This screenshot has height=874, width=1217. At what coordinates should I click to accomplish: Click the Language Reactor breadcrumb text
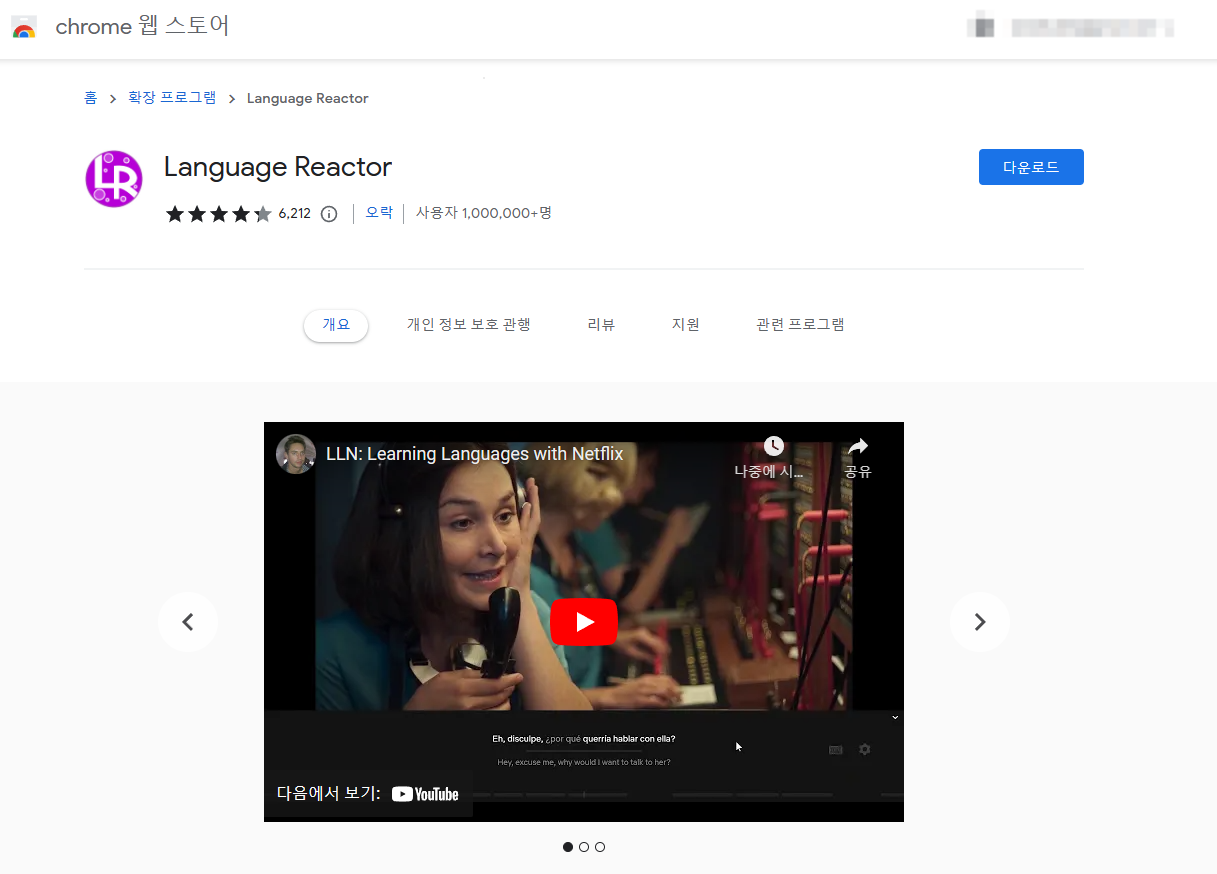click(308, 98)
